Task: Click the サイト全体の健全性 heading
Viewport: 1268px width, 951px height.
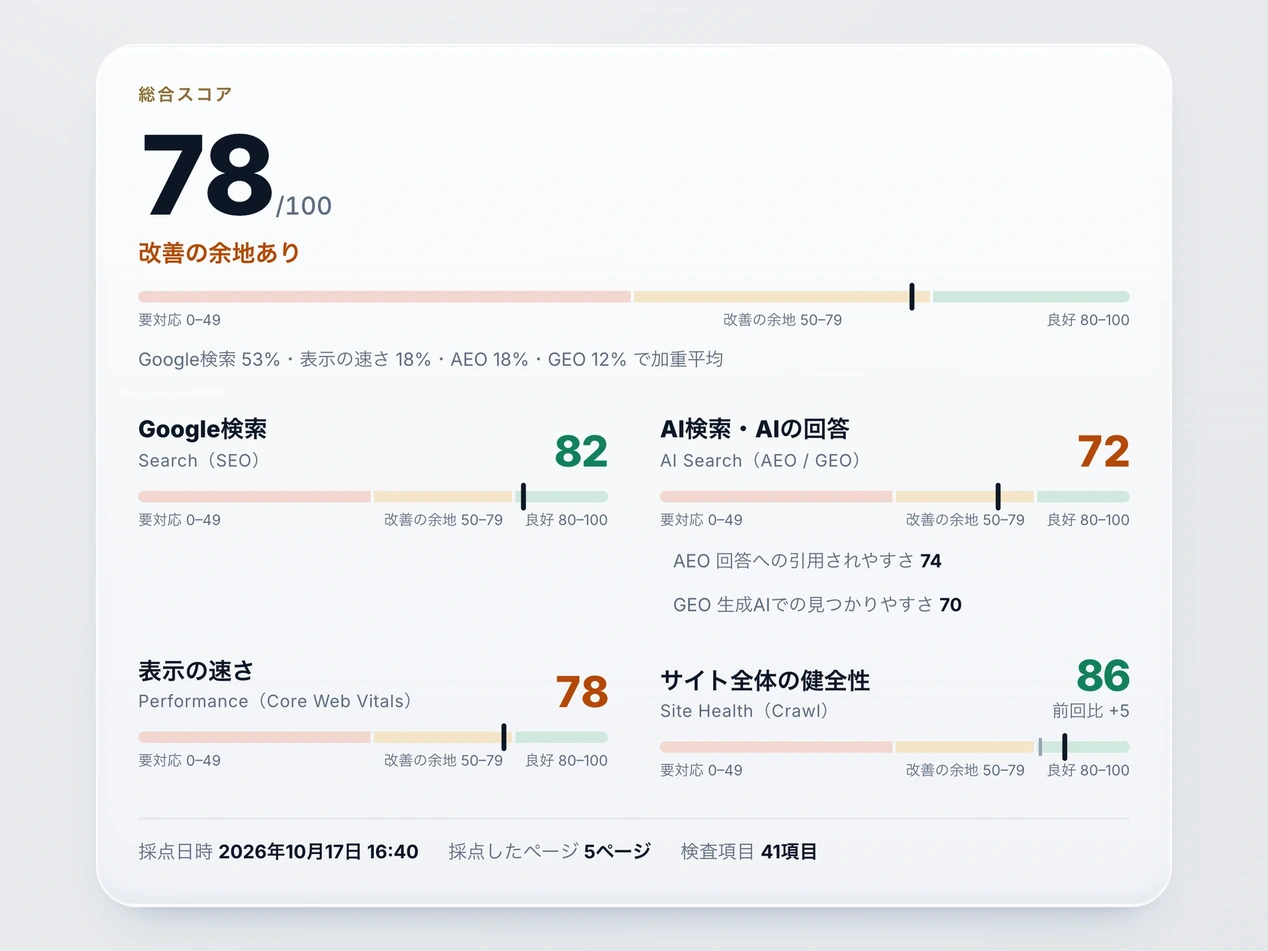Action: tap(765, 681)
